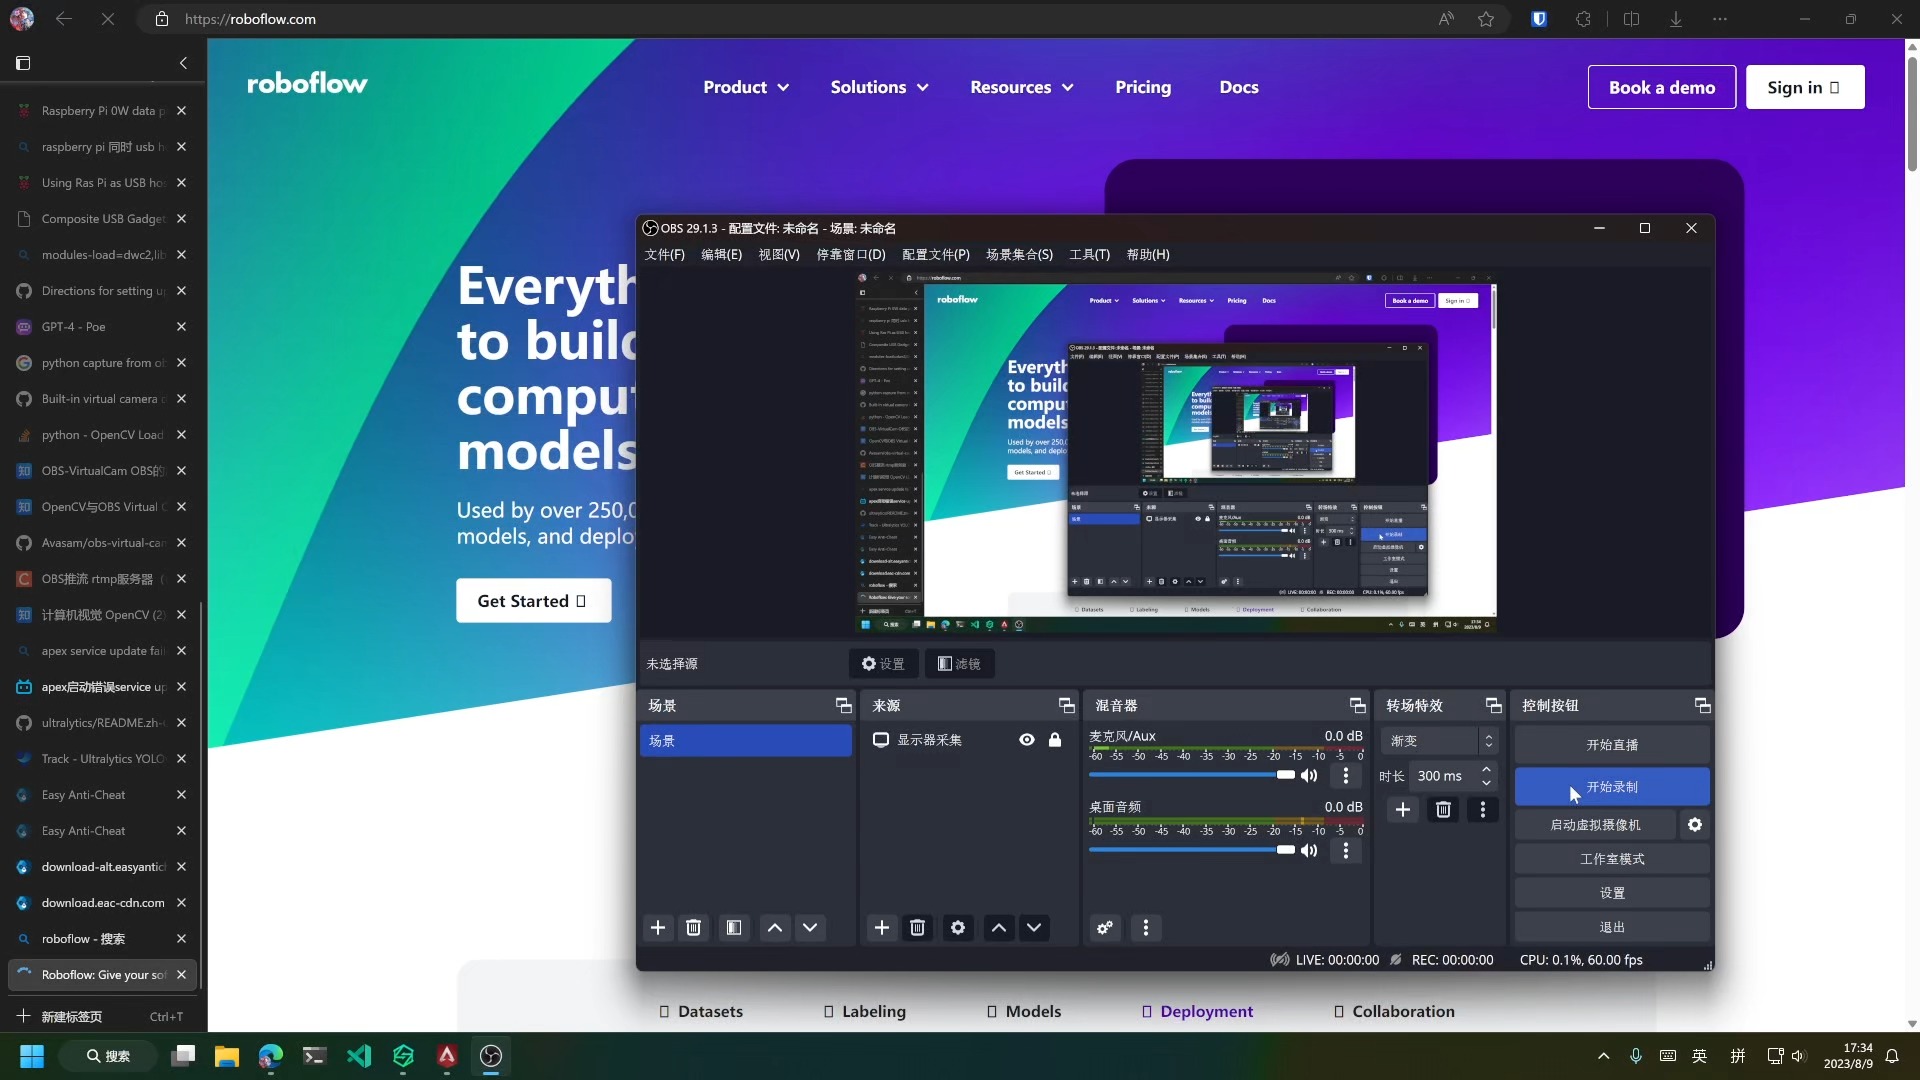Expand the Resources navigation dropdown
Viewport: 1920px width, 1080px height.
1021,87
